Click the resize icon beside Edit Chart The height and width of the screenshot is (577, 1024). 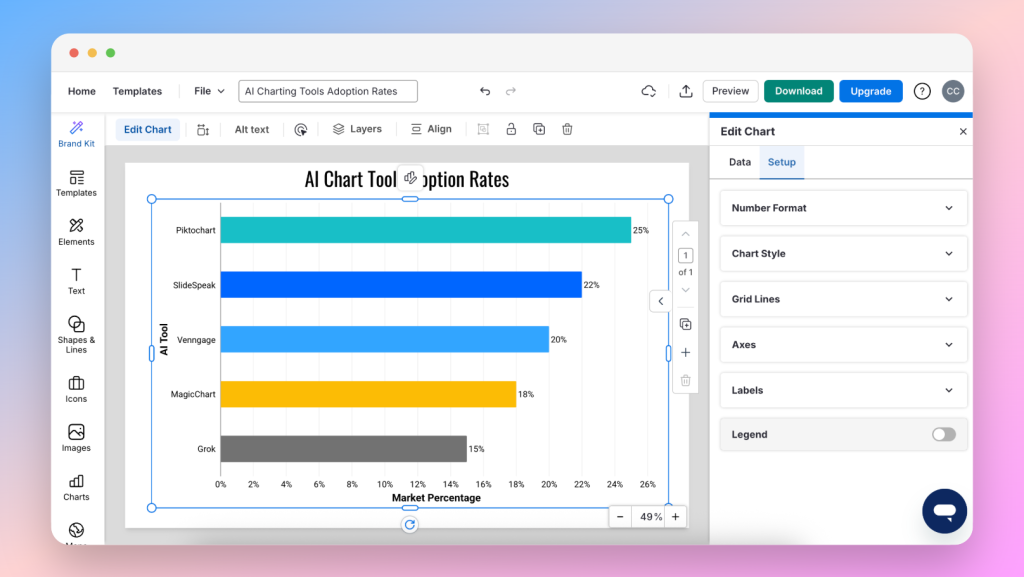coord(203,129)
